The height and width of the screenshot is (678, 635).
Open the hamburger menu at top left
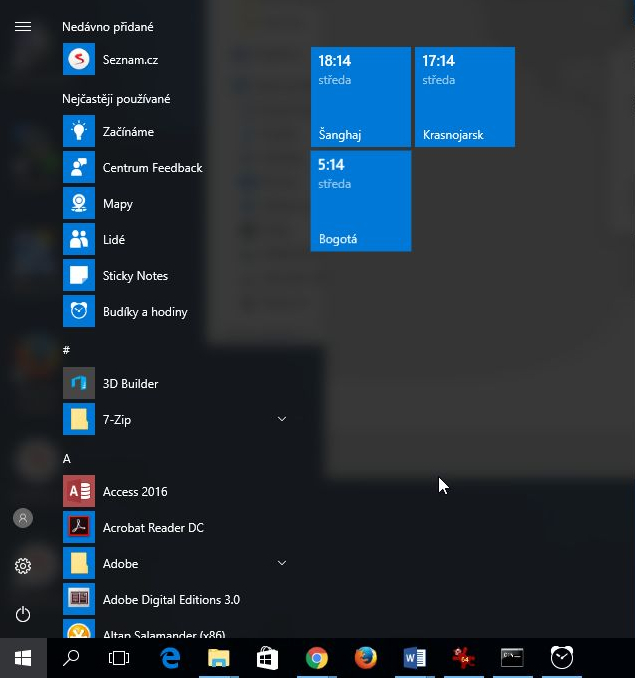[x=23, y=27]
